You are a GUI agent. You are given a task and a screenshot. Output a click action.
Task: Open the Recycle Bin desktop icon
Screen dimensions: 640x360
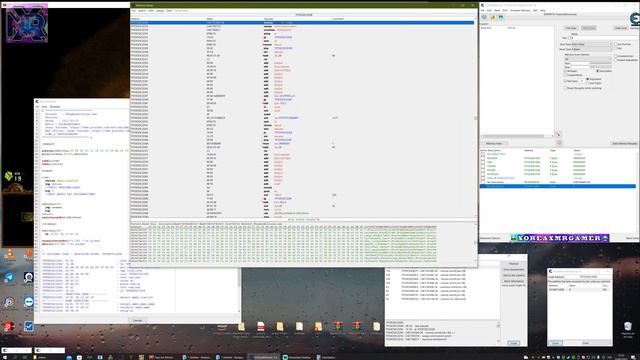(628, 326)
